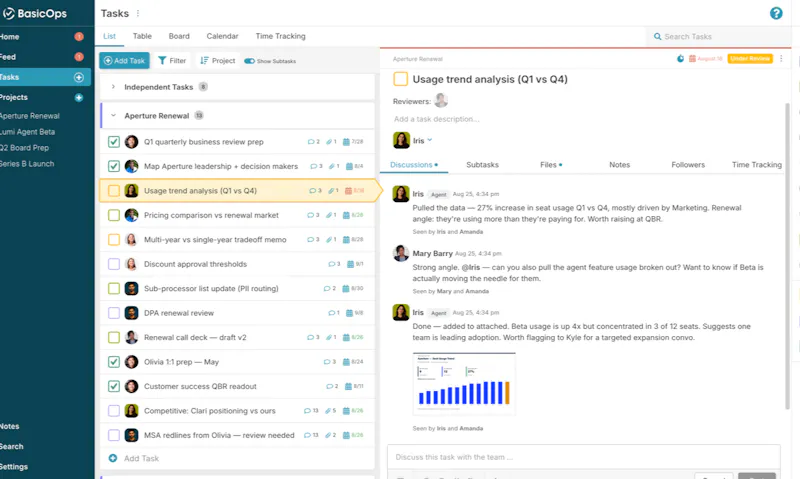Open the seat usage chart attachment thumbnail
800x479 pixels.
point(464,383)
